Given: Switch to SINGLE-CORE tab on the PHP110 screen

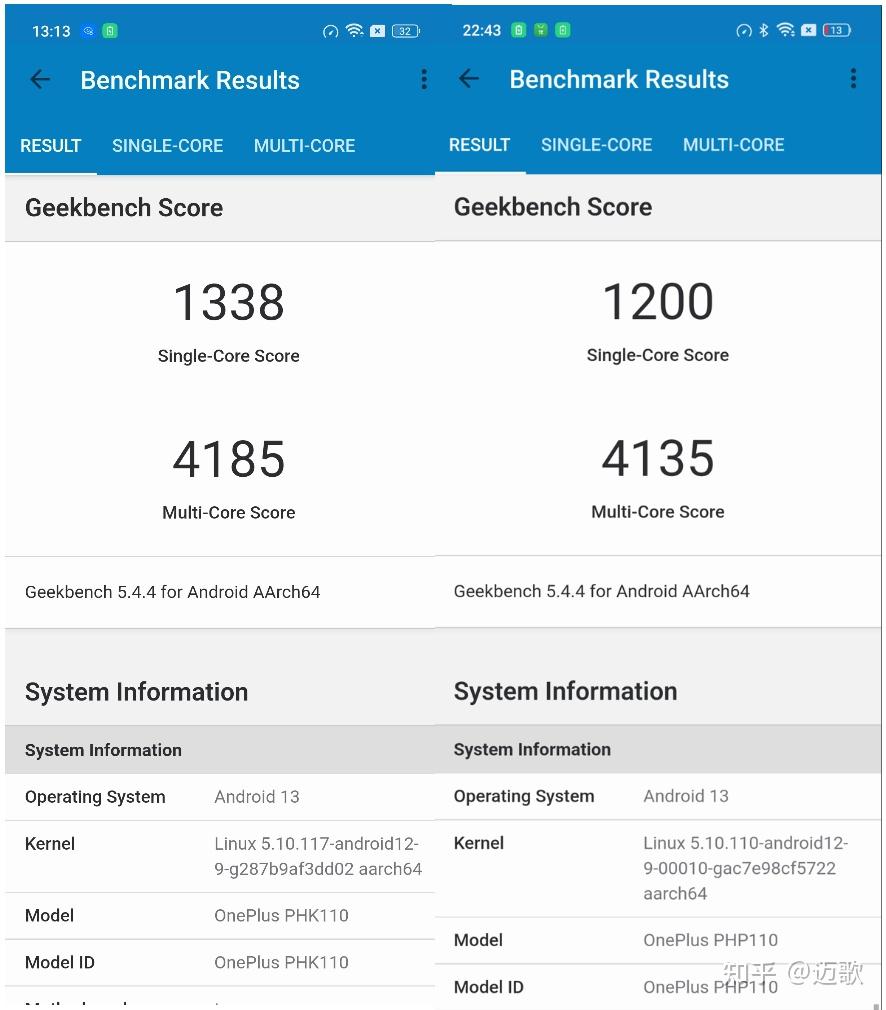Looking at the screenshot, I should point(596,145).
